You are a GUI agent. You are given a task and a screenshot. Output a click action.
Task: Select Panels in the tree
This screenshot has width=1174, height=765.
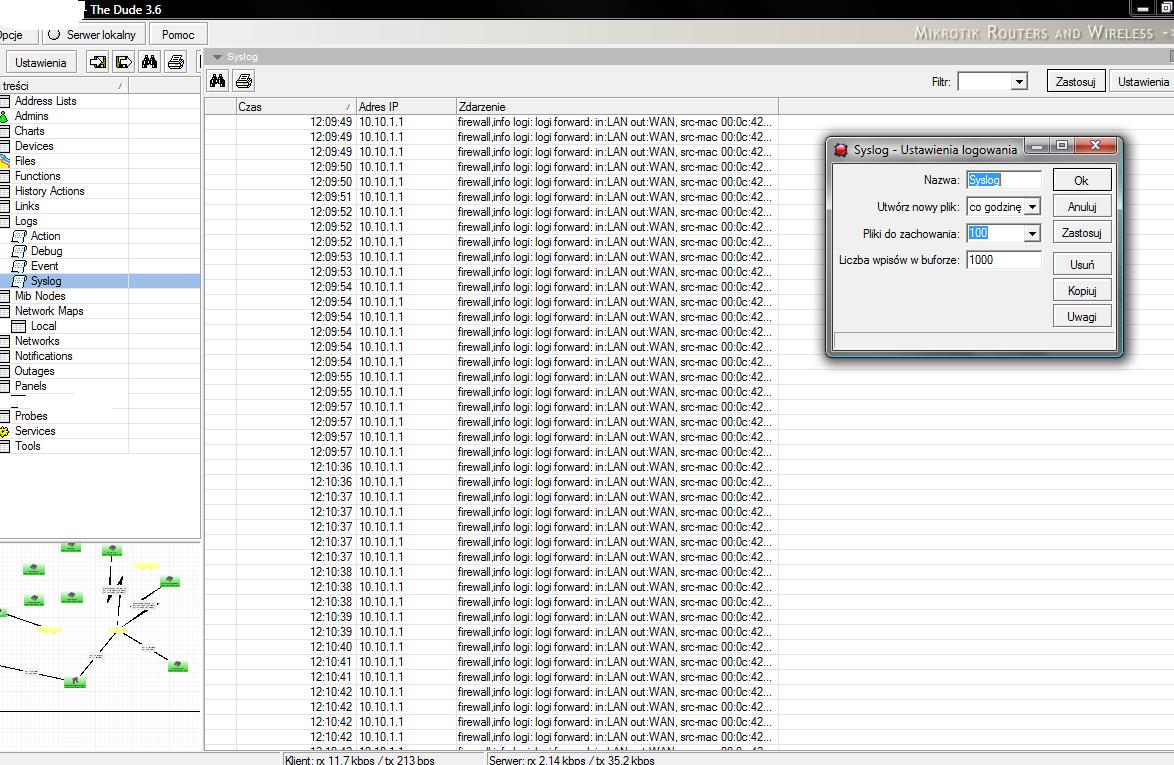[30, 385]
